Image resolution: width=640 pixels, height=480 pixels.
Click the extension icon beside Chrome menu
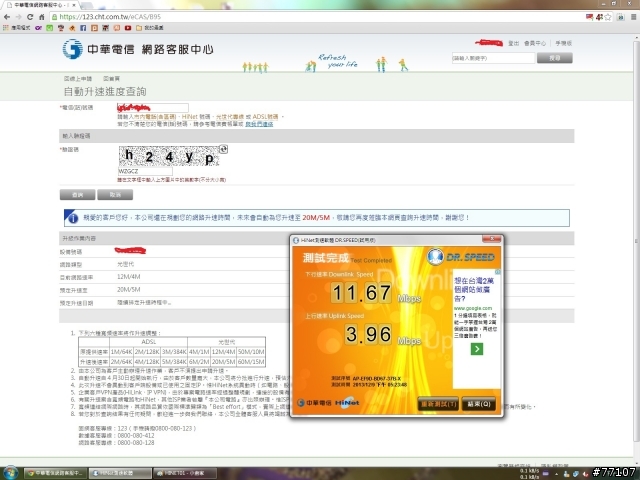(621, 17)
